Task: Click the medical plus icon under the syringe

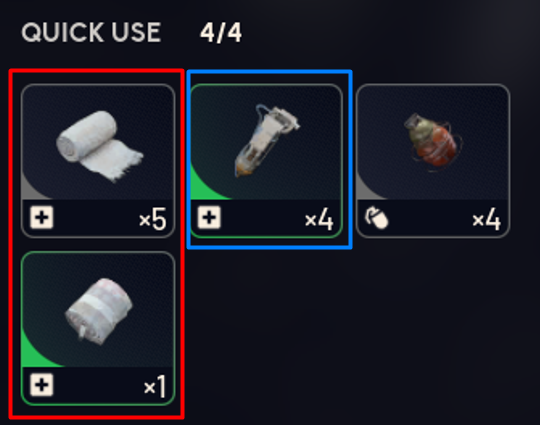Action: [x=209, y=218]
